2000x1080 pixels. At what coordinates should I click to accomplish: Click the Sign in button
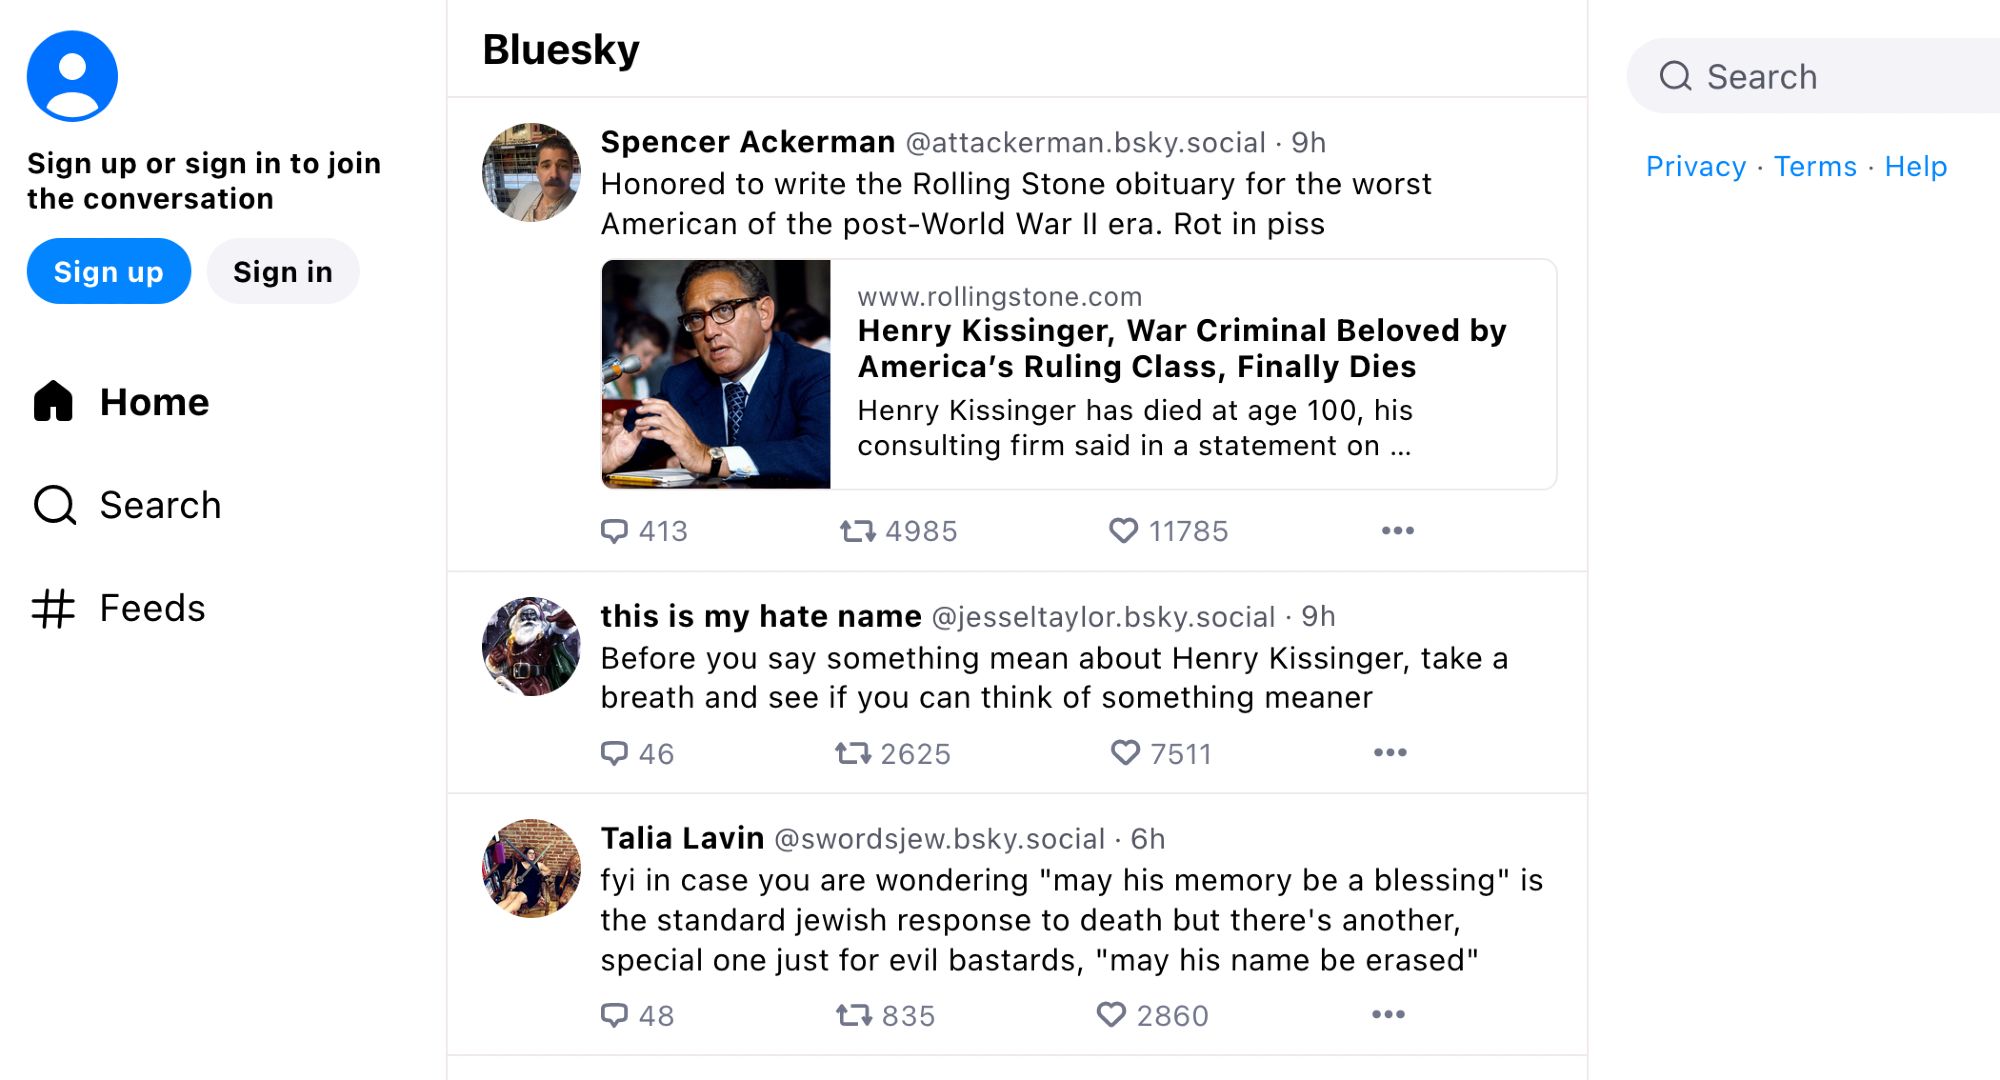pos(282,272)
